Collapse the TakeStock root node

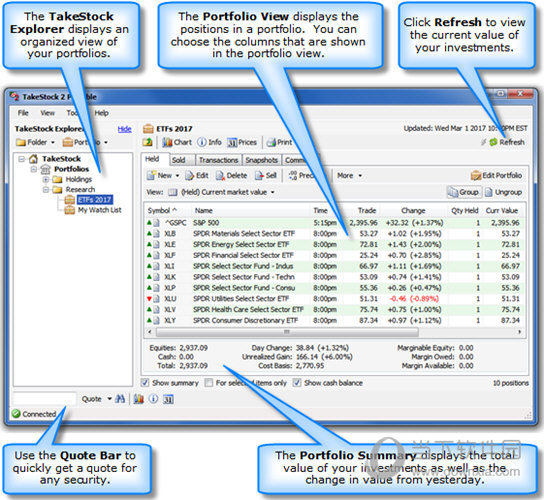click(22, 159)
